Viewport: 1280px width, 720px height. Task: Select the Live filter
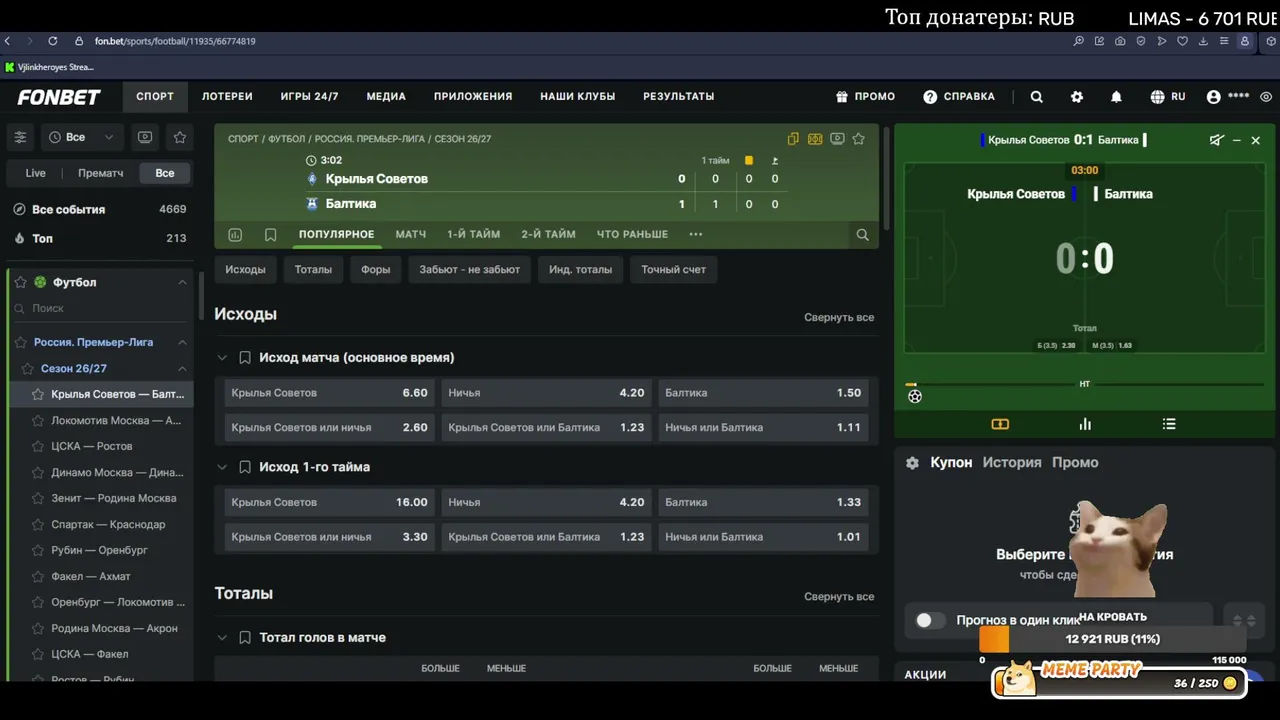35,173
